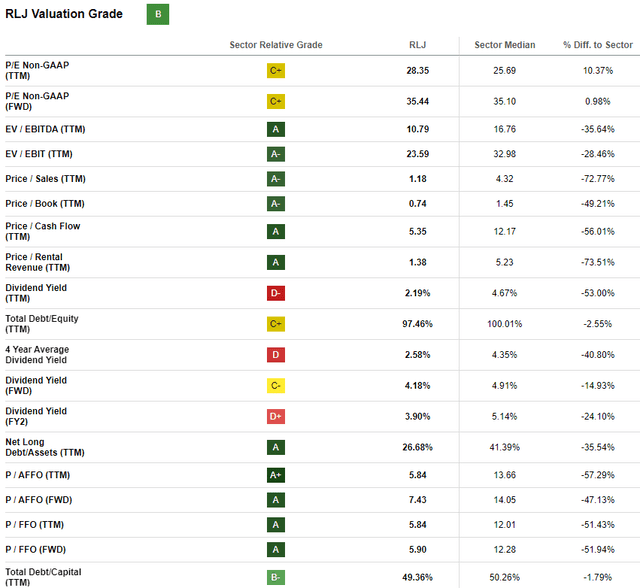Open the Price / Book (TTM) metric

[45, 204]
